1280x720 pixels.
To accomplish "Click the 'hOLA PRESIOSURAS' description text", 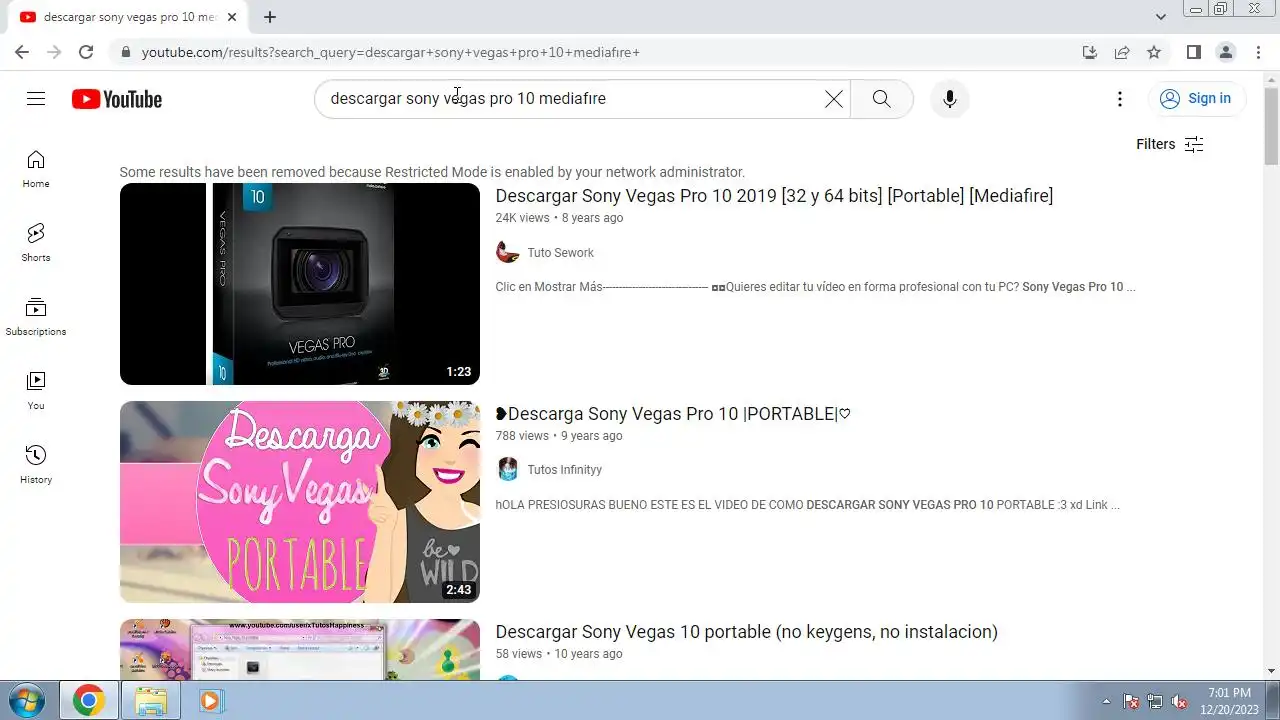I will [807, 505].
